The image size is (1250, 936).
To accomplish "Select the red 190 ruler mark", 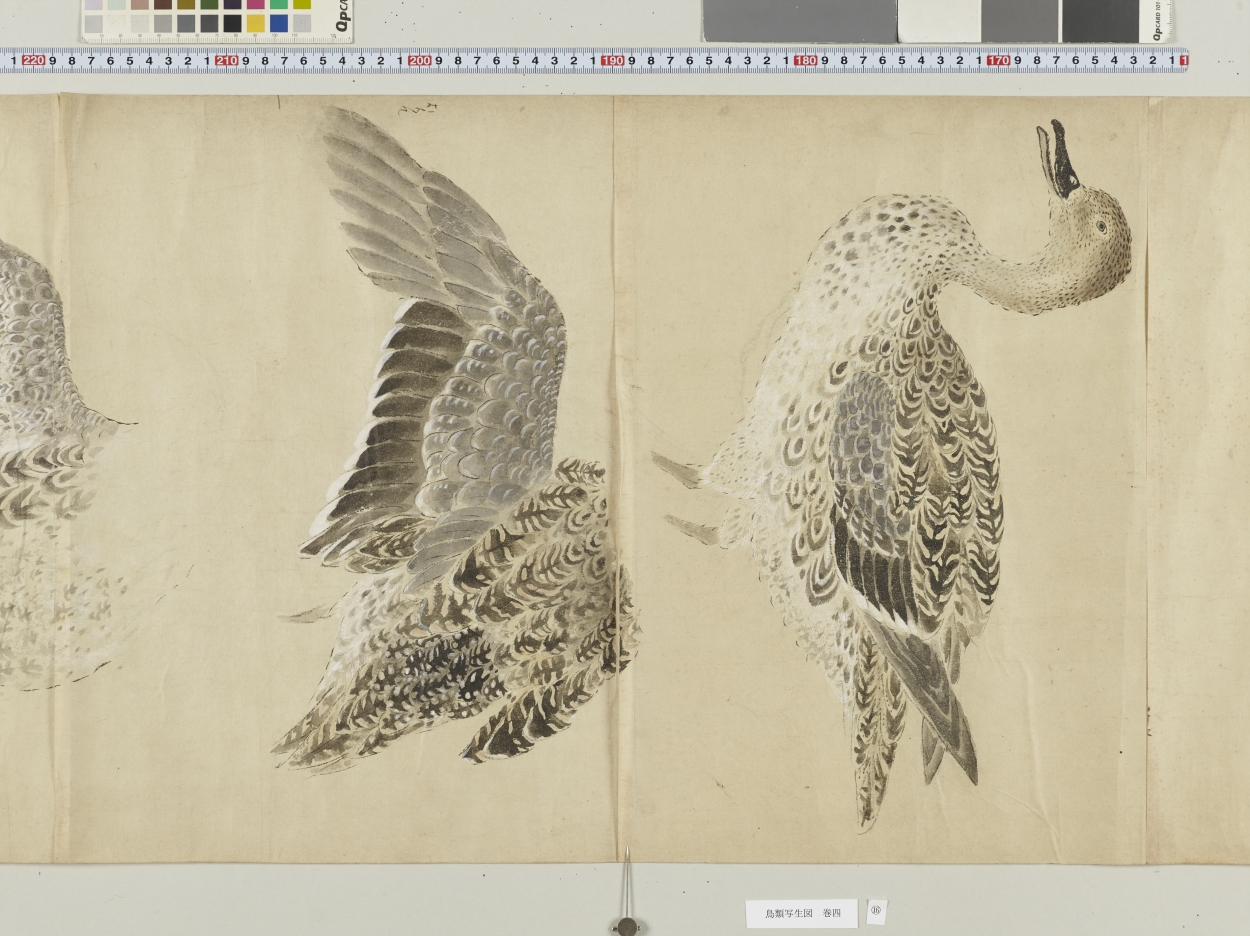I will 612,61.
